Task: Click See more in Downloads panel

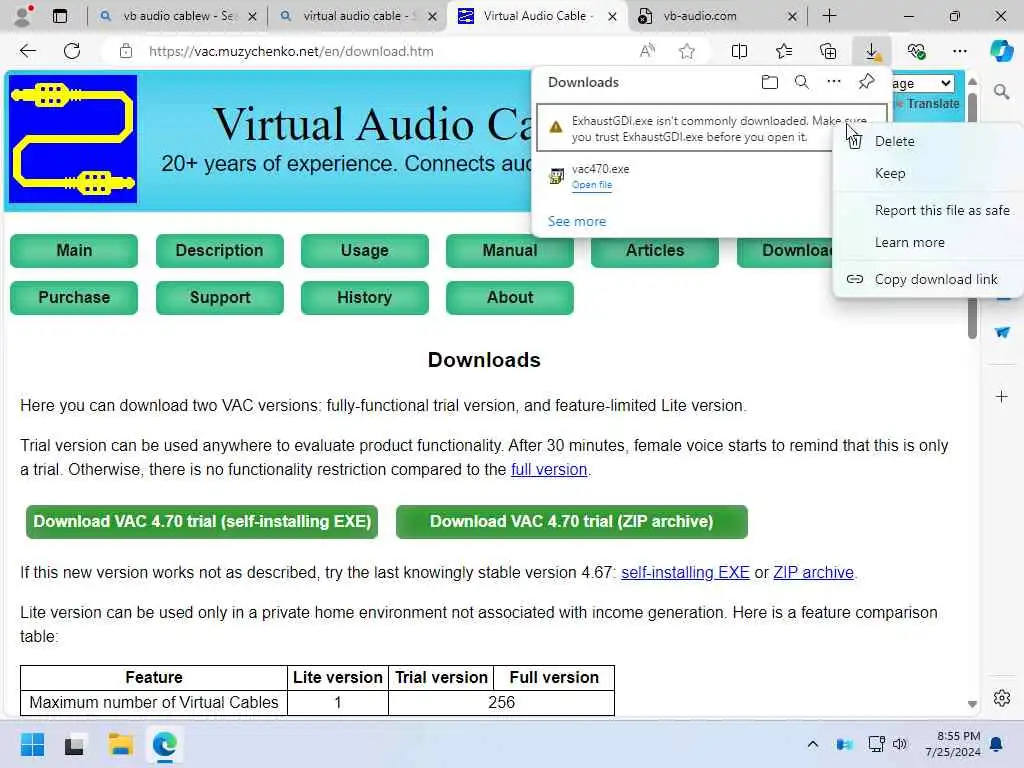Action: pos(577,221)
